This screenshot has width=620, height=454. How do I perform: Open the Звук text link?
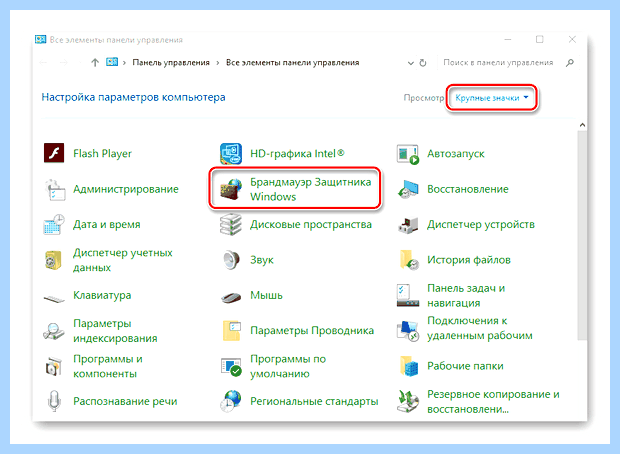pyautogui.click(x=262, y=260)
